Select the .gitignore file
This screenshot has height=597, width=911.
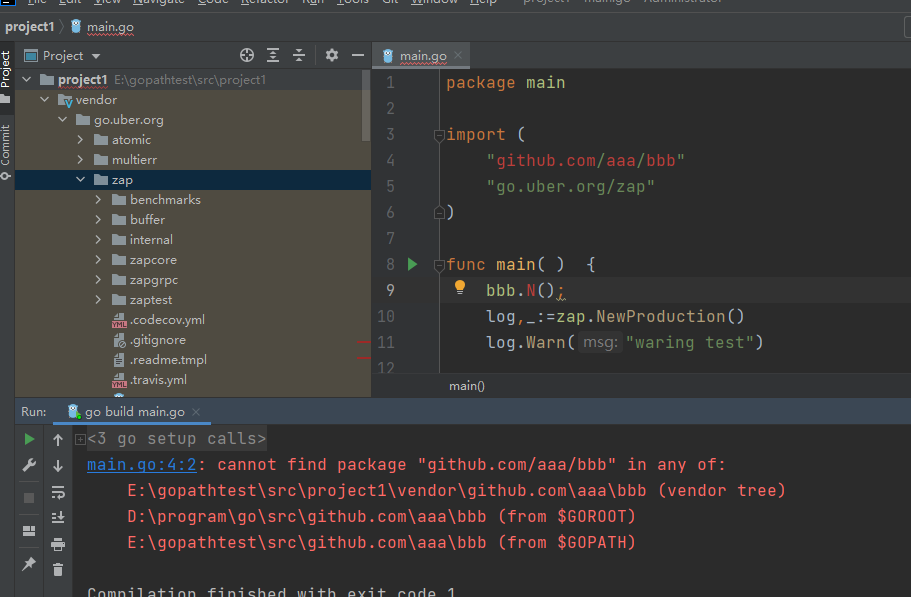coord(149,340)
